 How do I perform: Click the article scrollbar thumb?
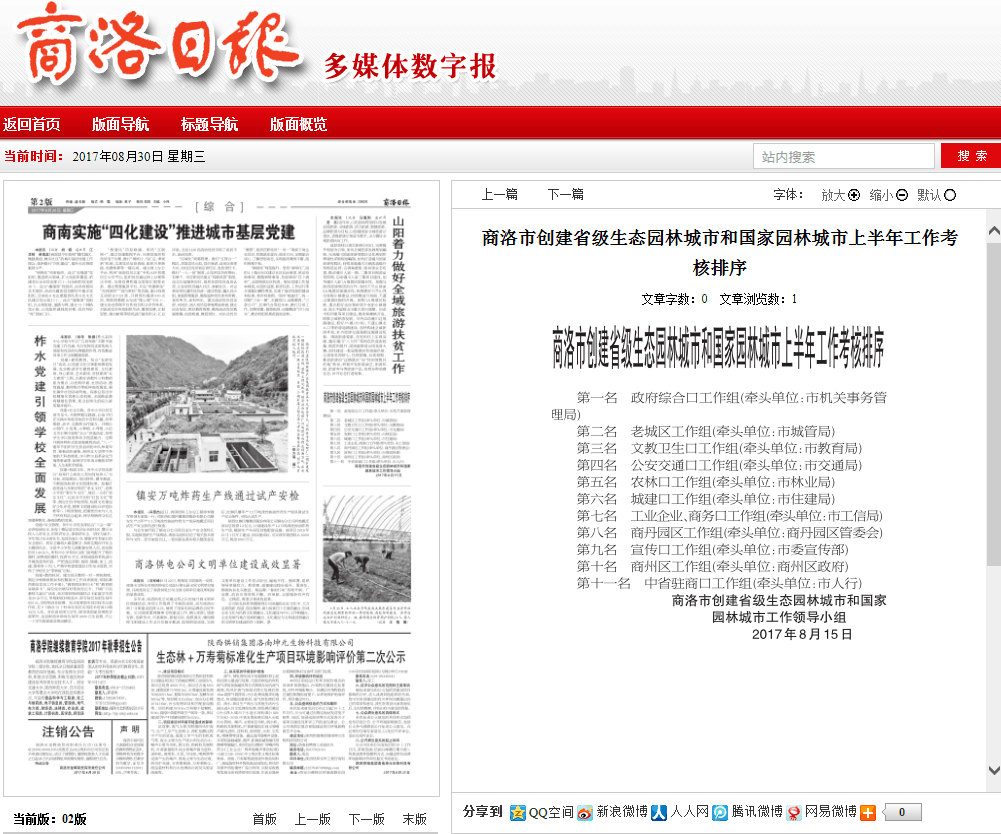993,403
